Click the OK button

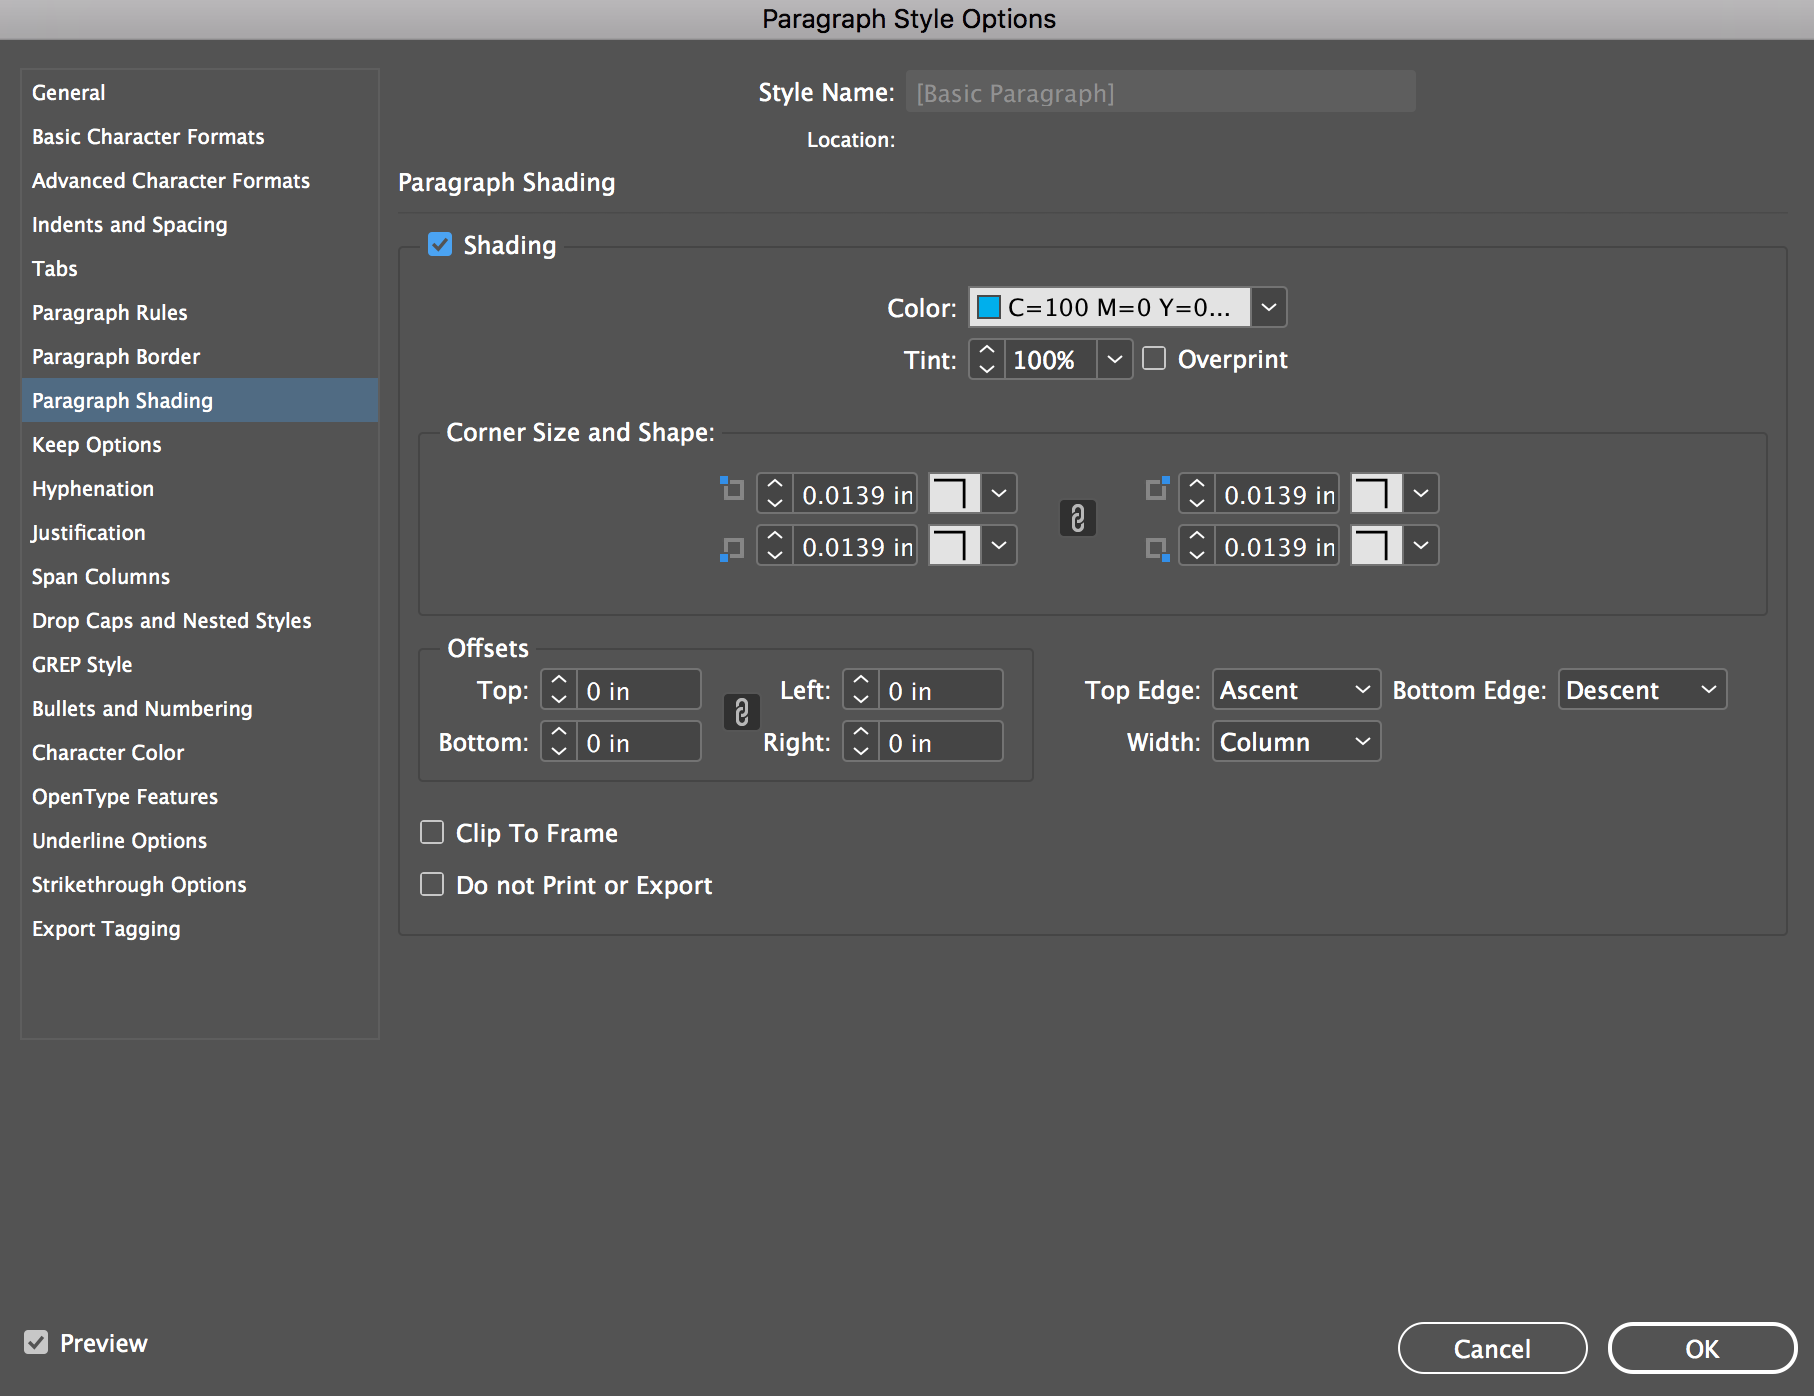pos(1701,1349)
